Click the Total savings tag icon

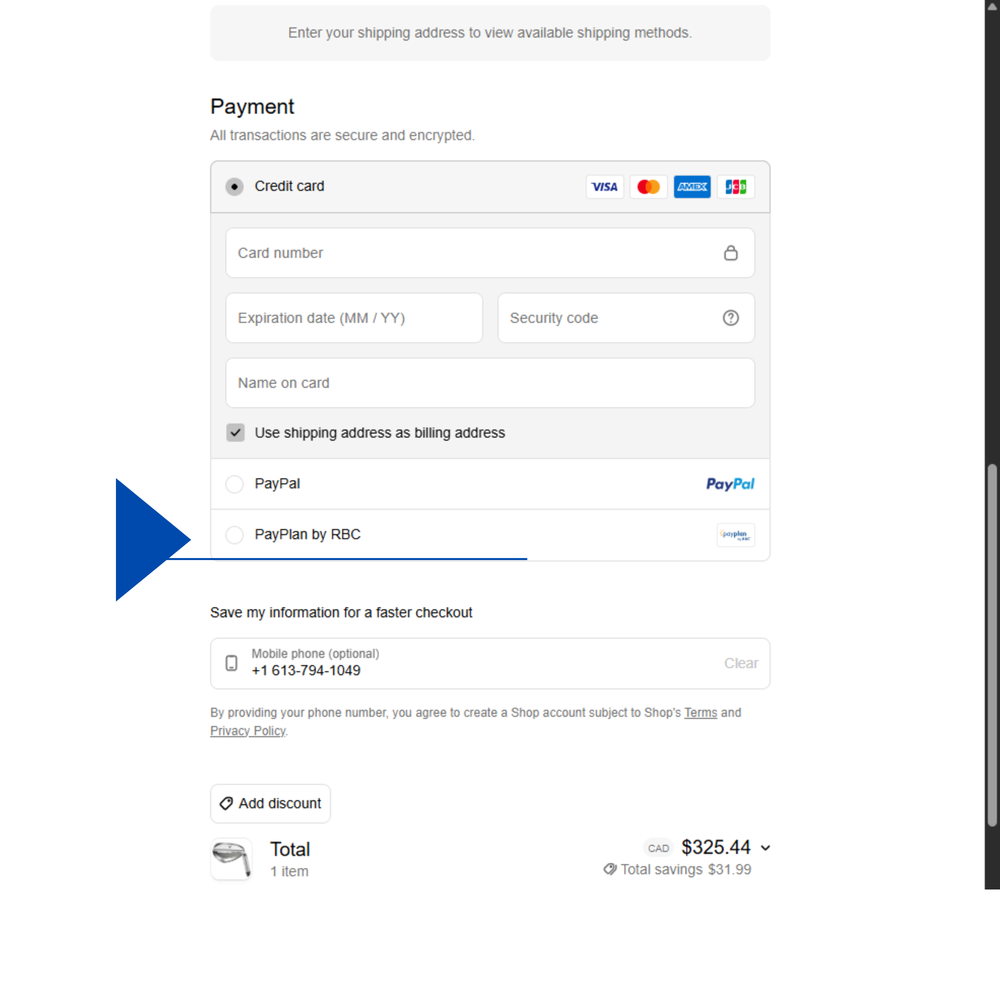(610, 869)
